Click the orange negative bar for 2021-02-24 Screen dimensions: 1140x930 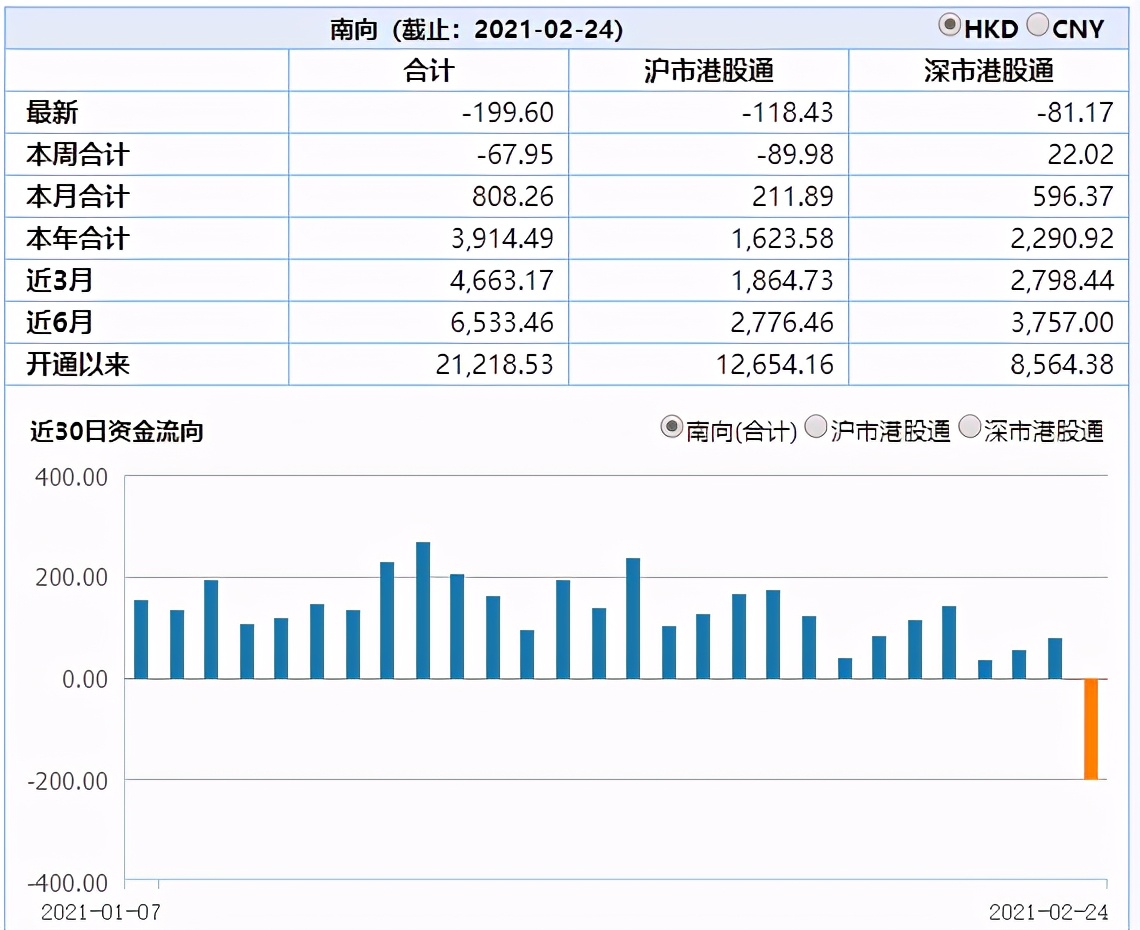(1091, 730)
